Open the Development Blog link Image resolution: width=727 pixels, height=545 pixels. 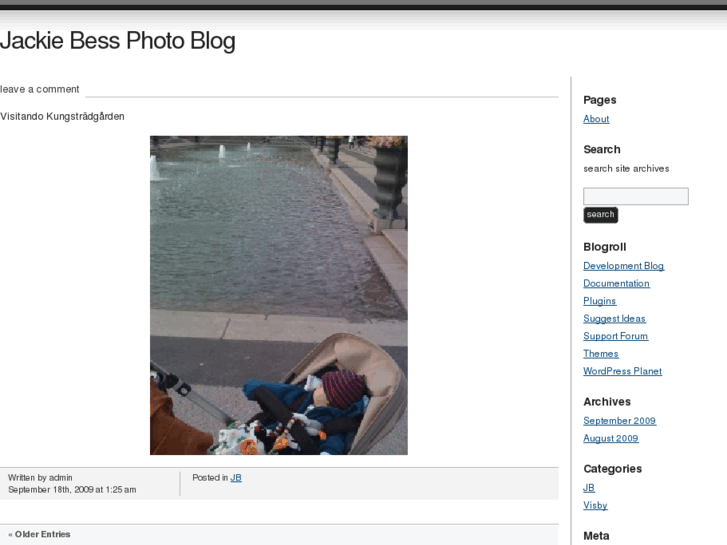[623, 266]
